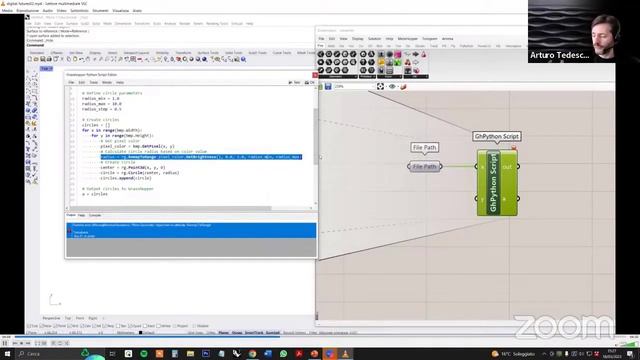The image size is (640, 360).
Task: Switch to Curve Tools toolbar tab
Action: pos(282,53)
